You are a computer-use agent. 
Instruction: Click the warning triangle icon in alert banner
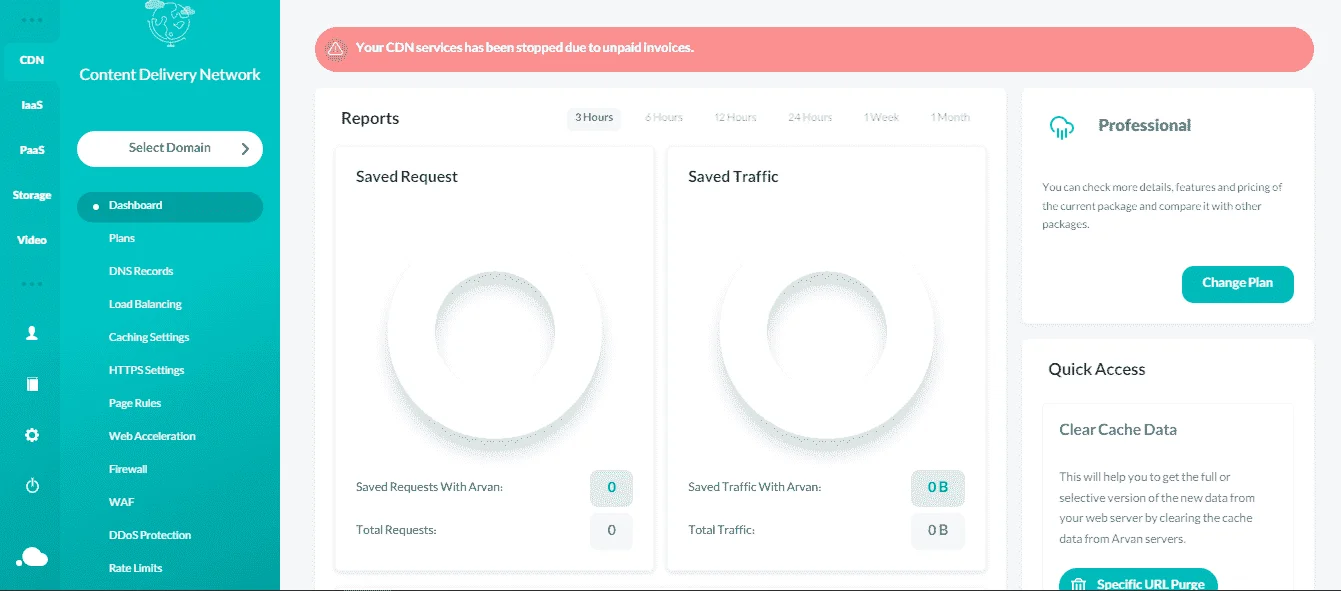tap(336, 48)
